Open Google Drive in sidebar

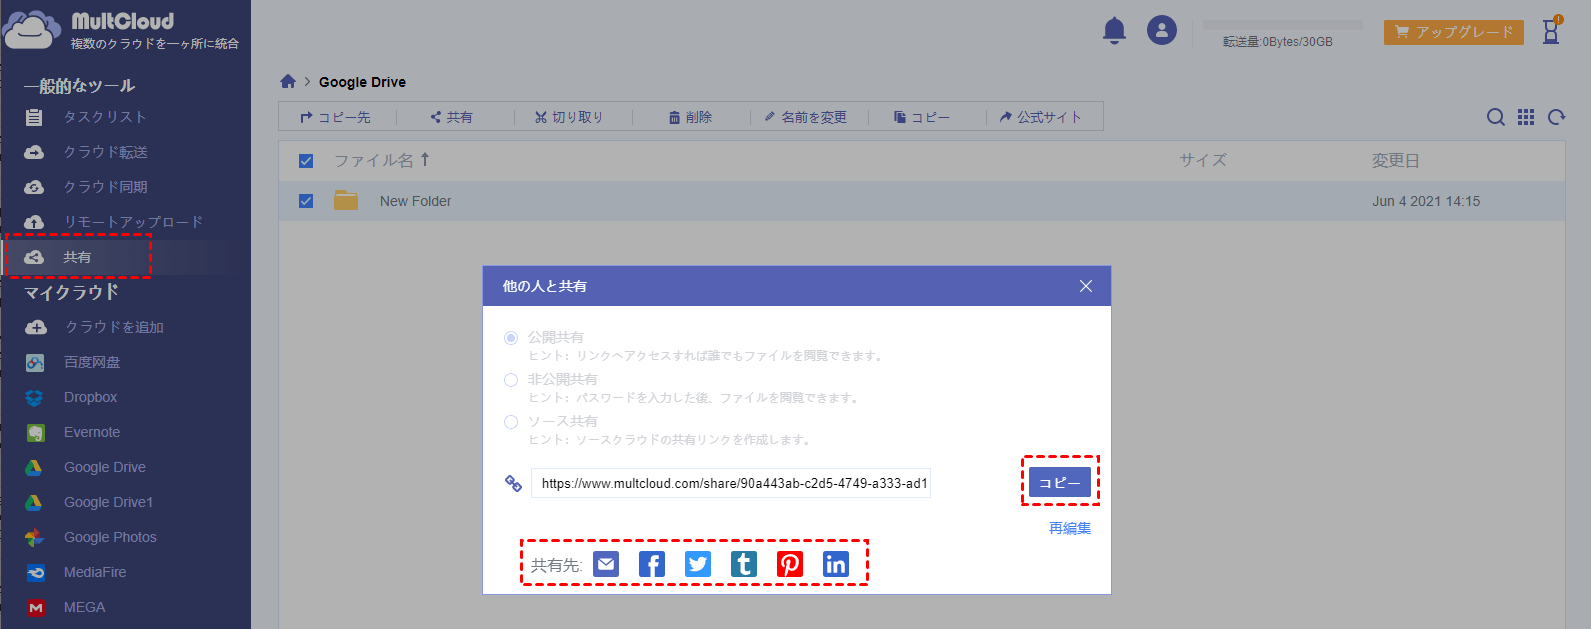(x=104, y=467)
